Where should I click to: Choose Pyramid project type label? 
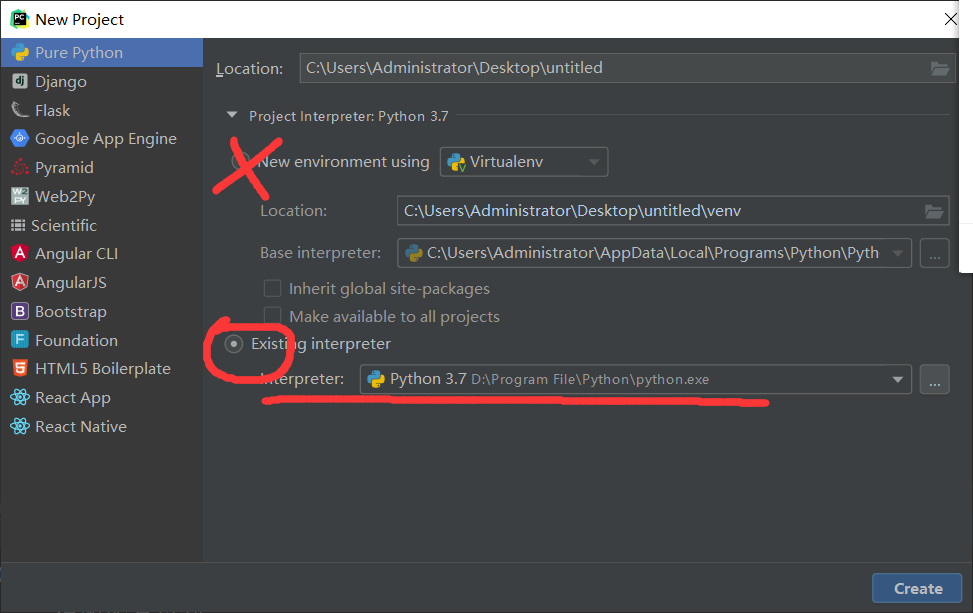click(x=65, y=168)
